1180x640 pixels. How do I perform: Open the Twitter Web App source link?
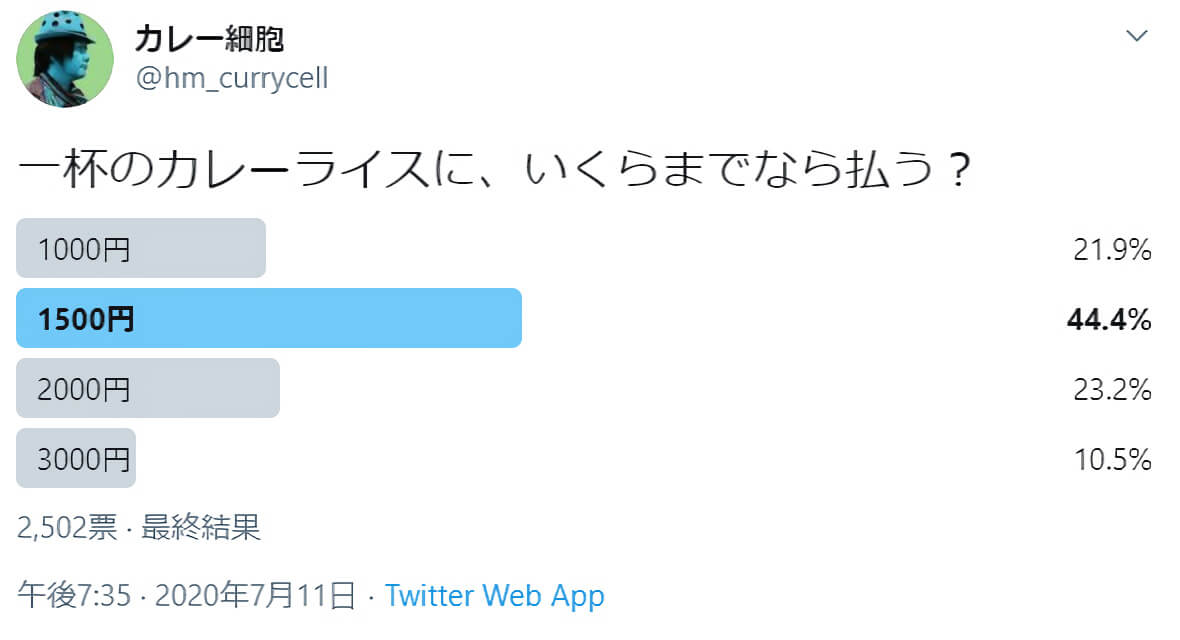pyautogui.click(x=494, y=596)
